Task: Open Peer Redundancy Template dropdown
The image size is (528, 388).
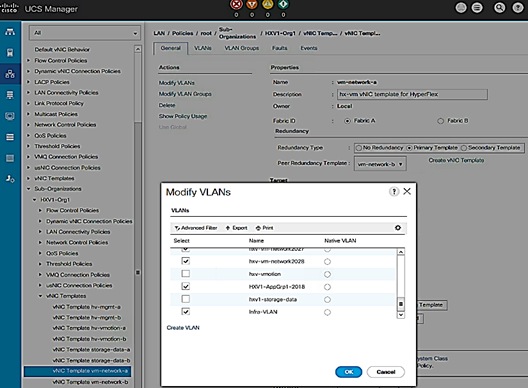Action: coord(380,164)
